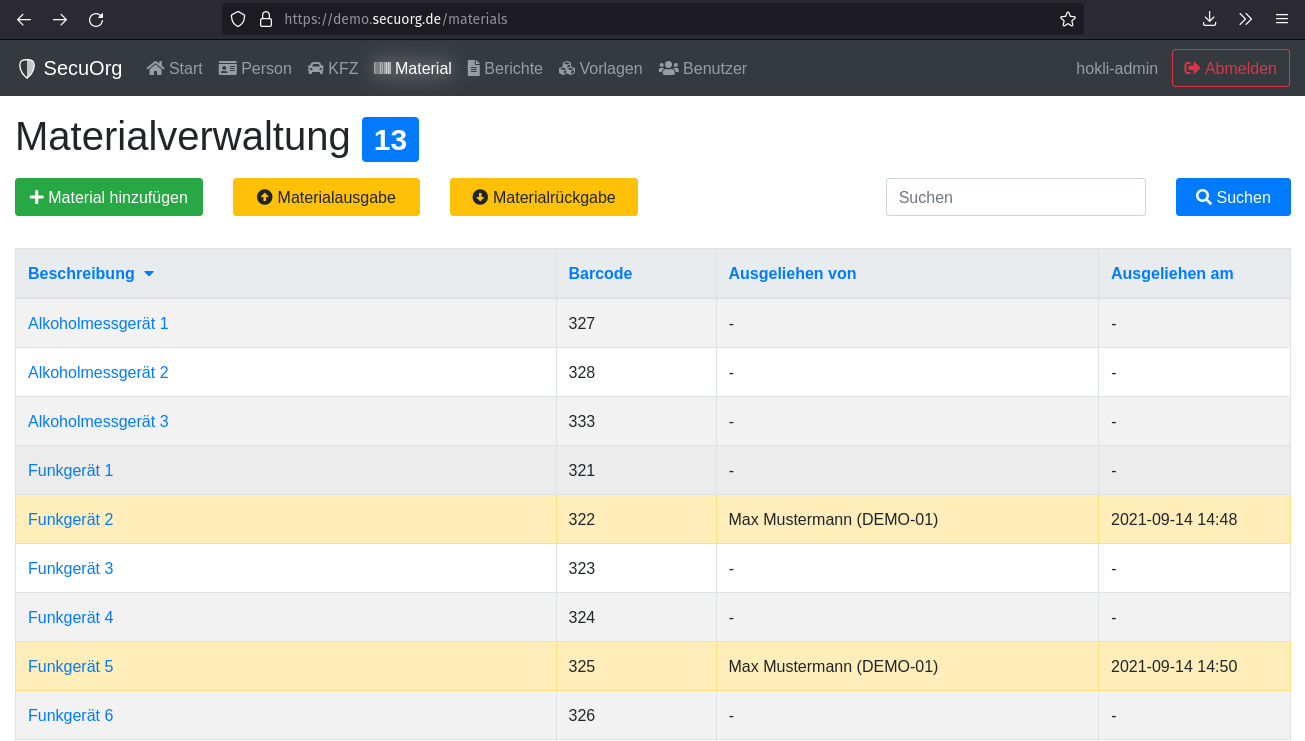Image resolution: width=1305 pixels, height=741 pixels.
Task: Open Funkgerät 4 entry
Action: point(70,617)
